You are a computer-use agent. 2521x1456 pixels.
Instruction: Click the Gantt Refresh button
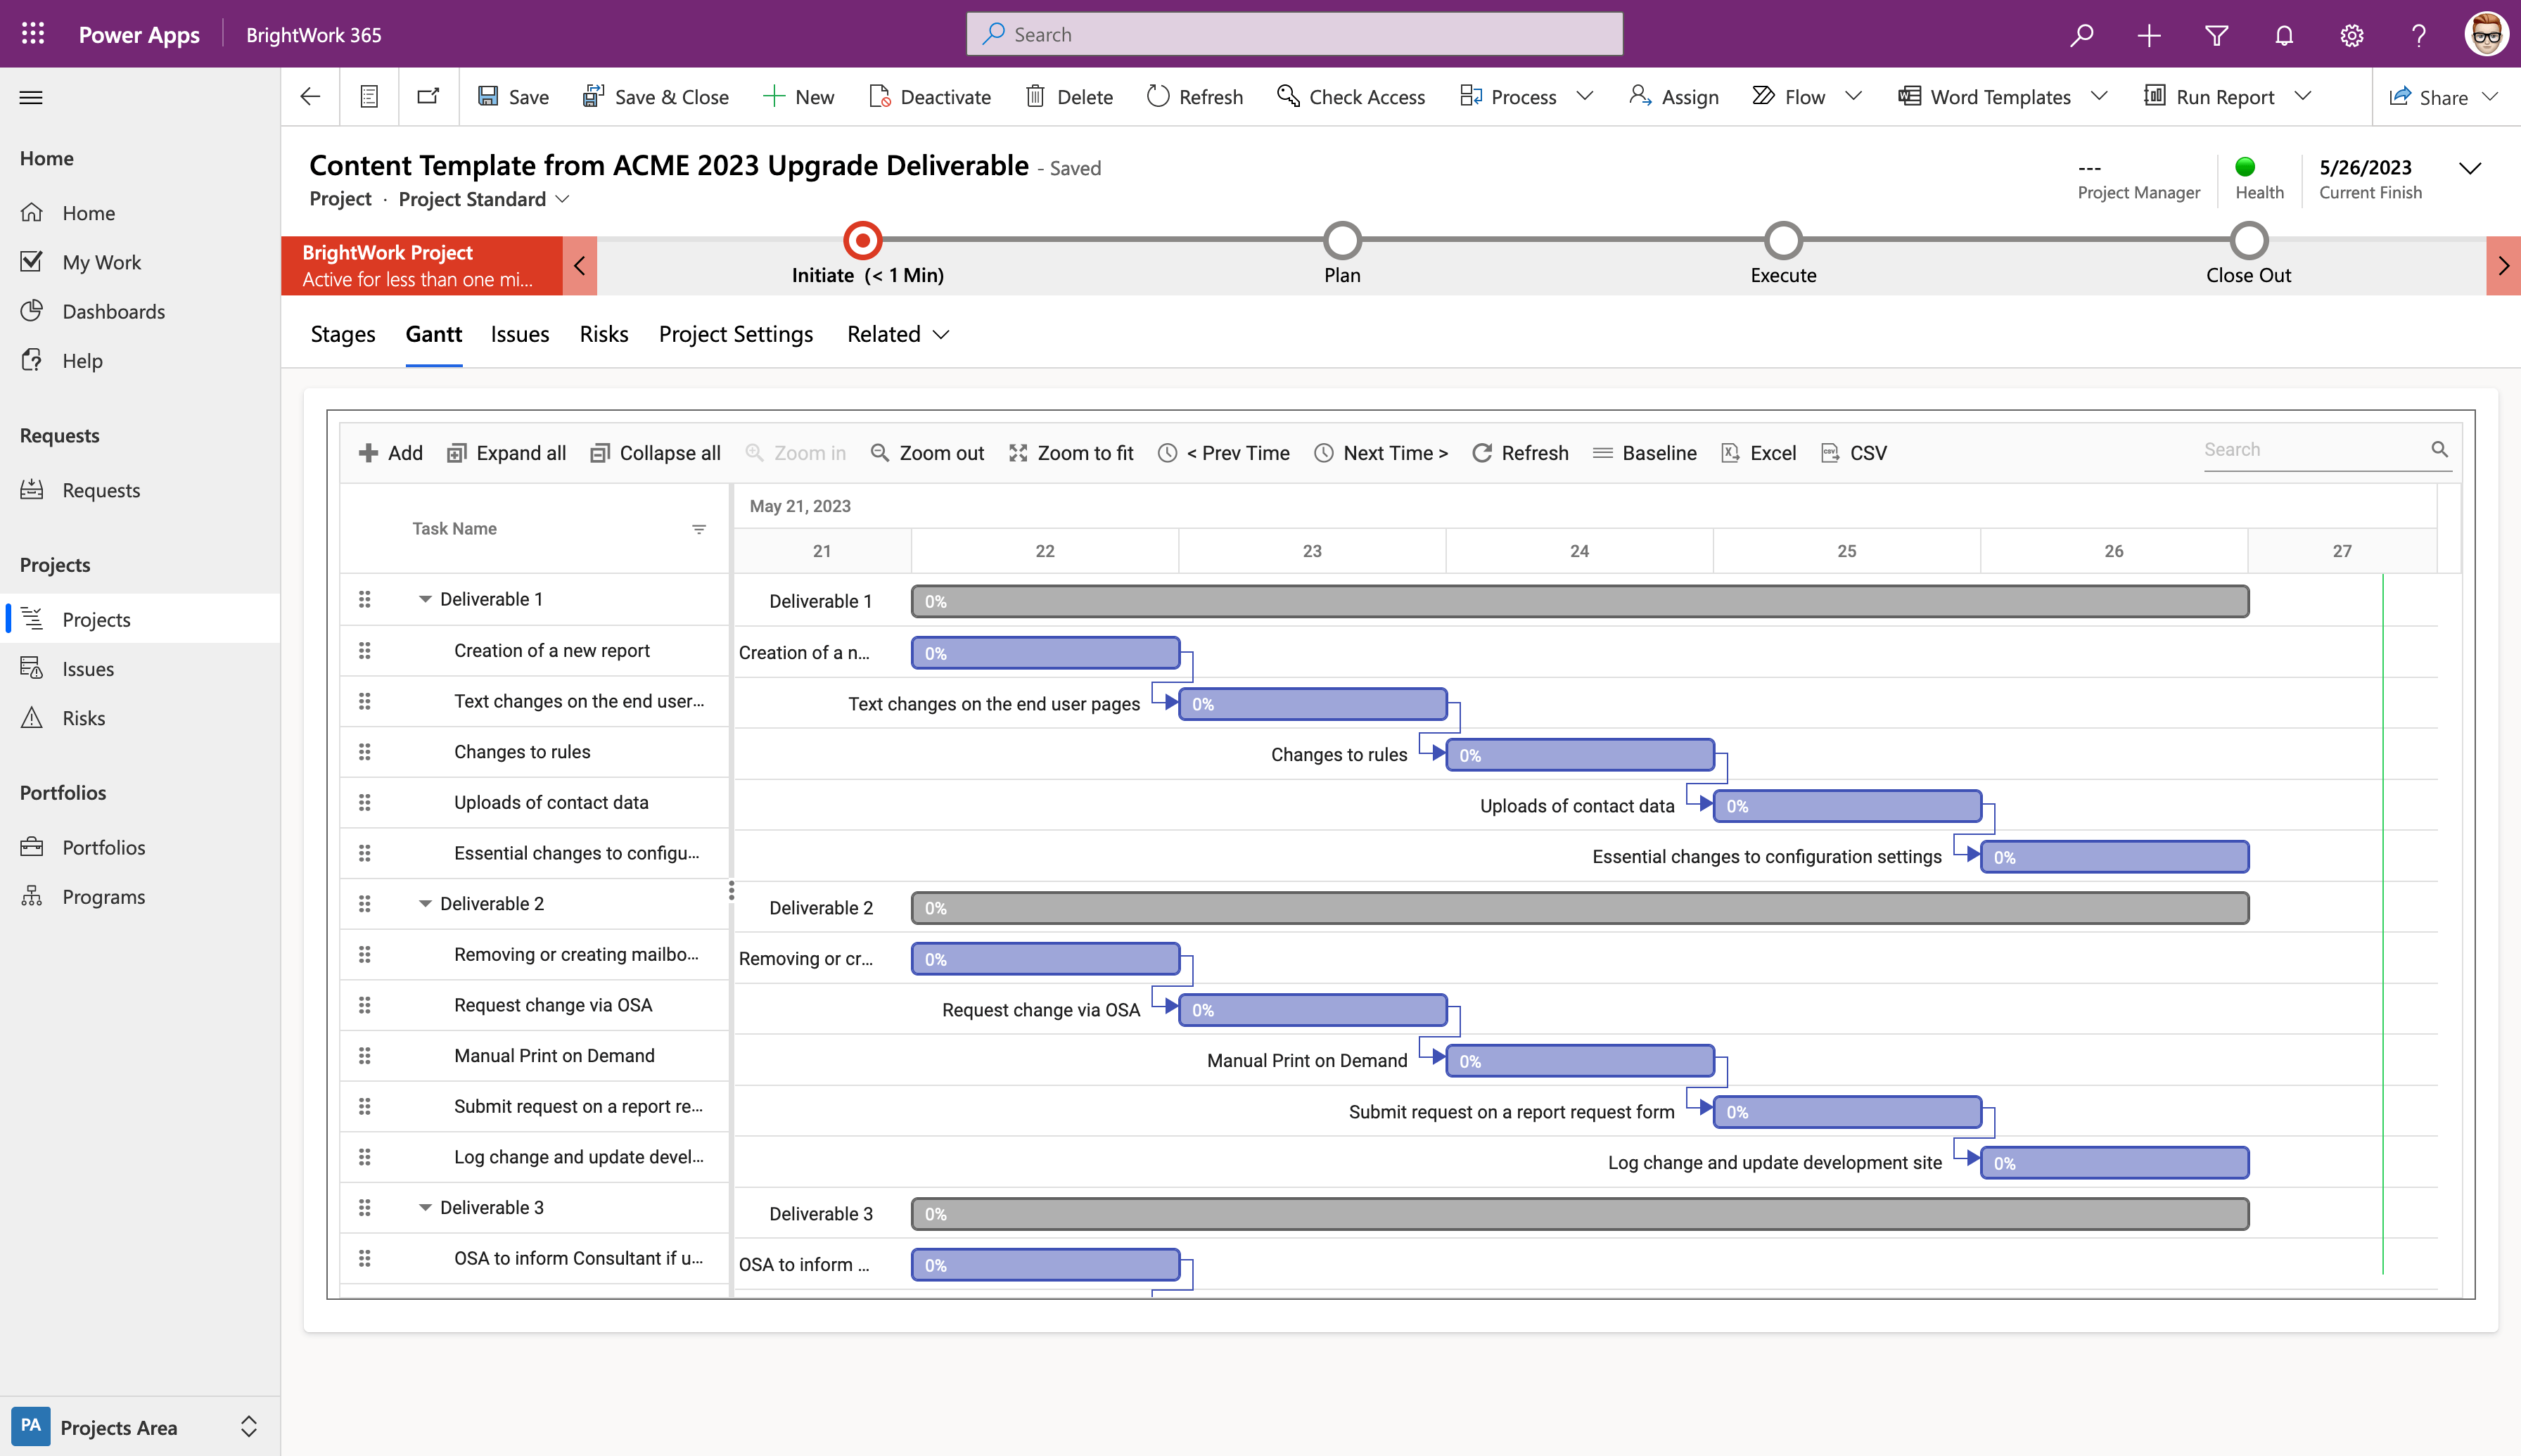tap(1520, 453)
